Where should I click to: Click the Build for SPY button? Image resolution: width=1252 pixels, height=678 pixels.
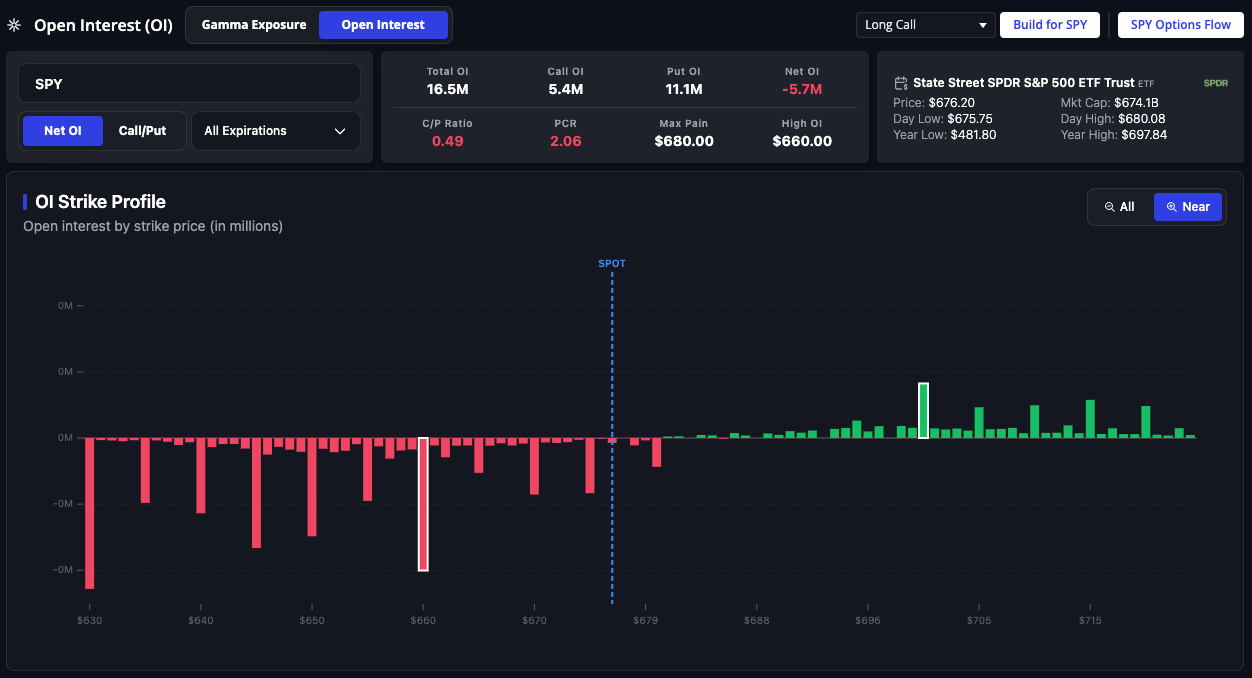1049,24
